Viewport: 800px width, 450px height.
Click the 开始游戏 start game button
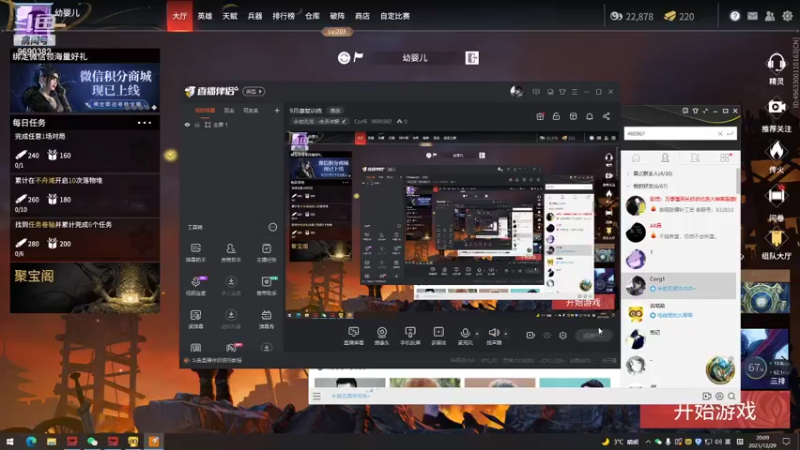[714, 411]
